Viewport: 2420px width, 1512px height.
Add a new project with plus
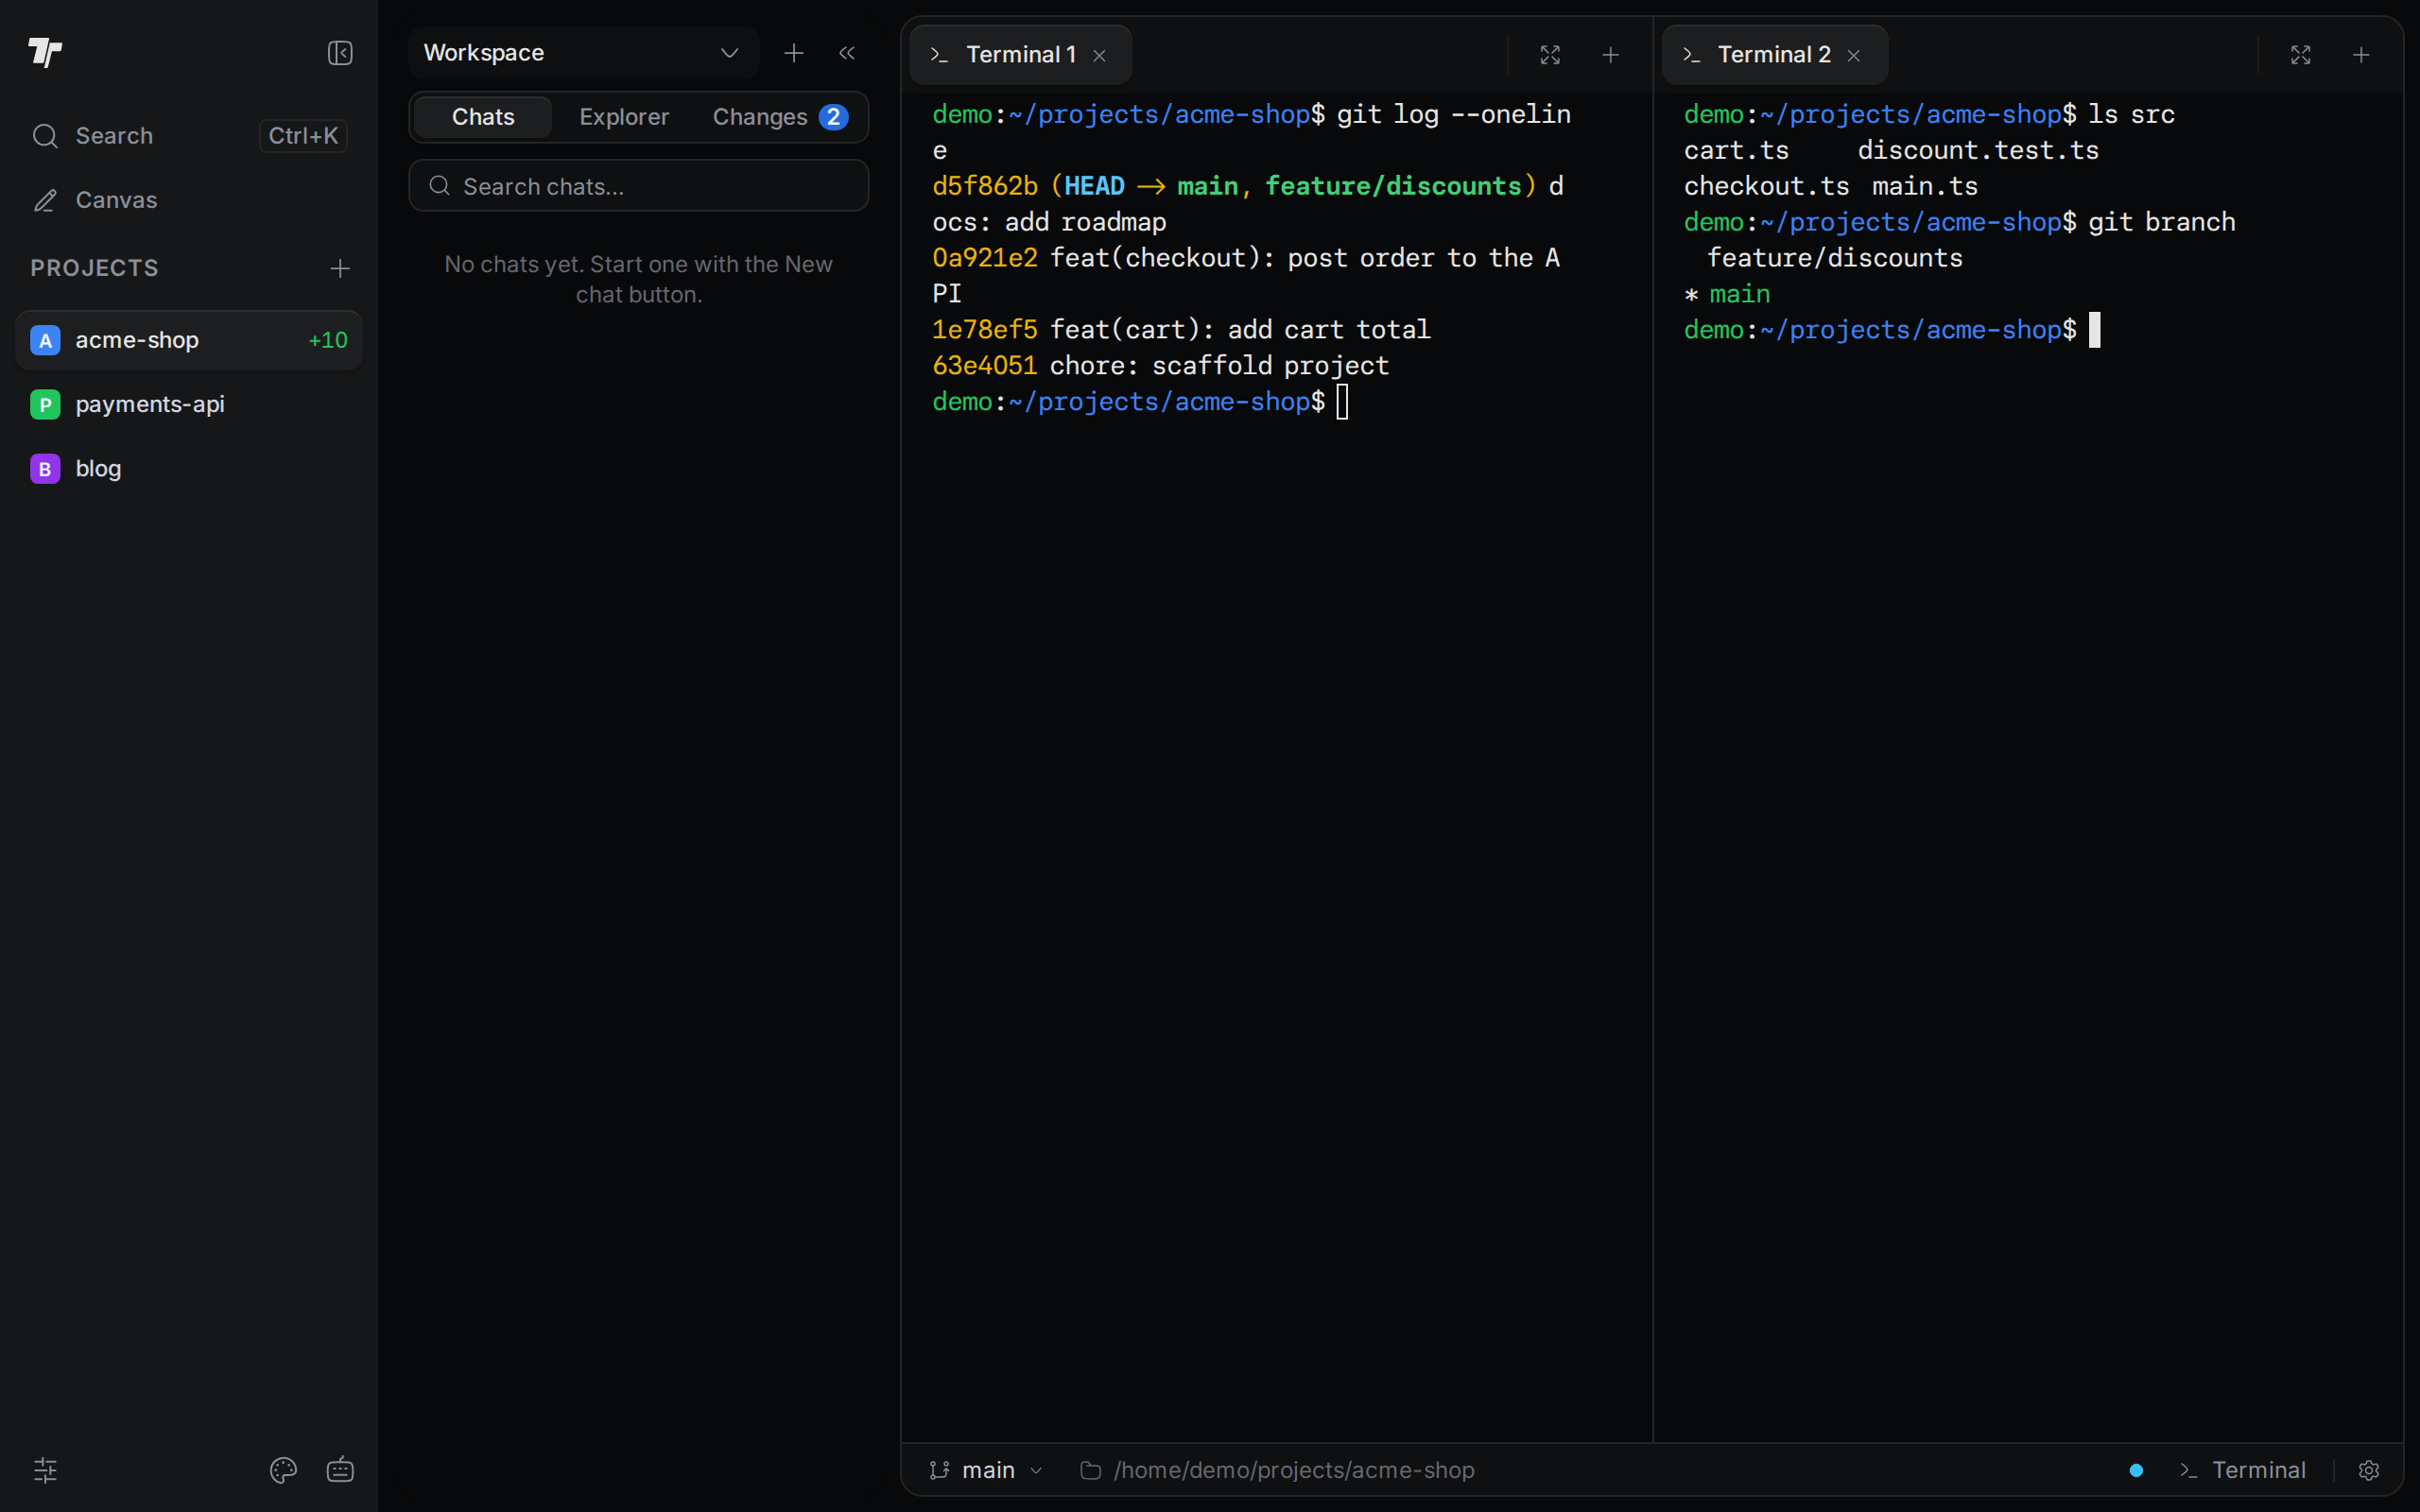340,268
